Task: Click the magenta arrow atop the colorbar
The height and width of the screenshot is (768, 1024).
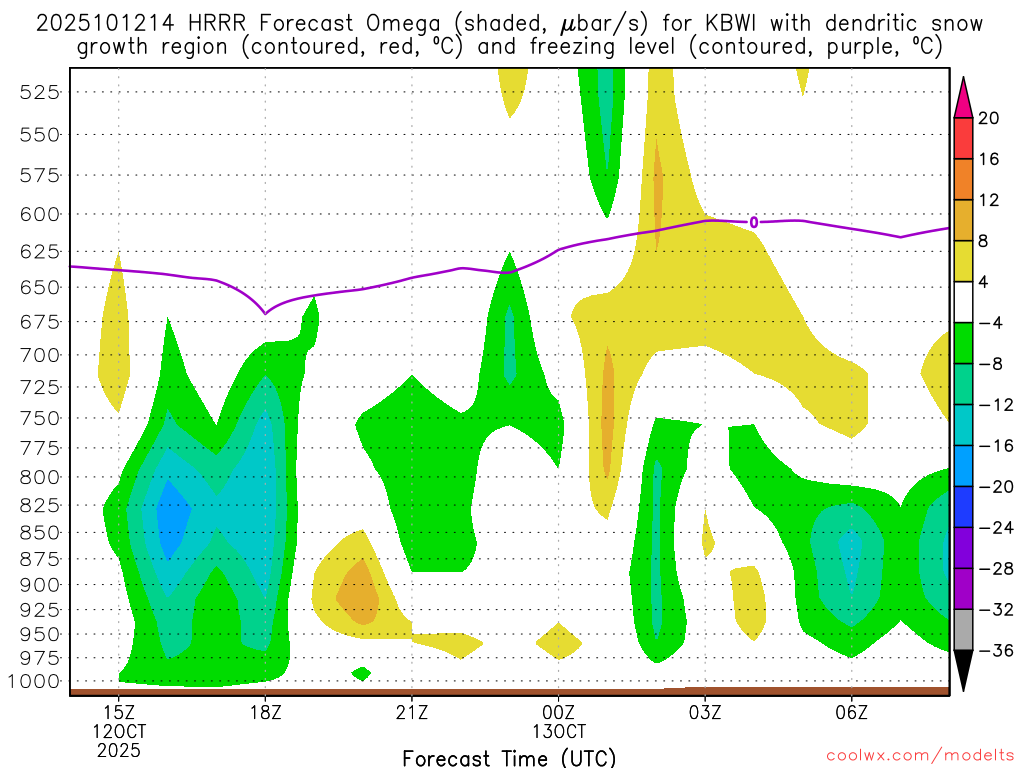Action: coord(963,98)
